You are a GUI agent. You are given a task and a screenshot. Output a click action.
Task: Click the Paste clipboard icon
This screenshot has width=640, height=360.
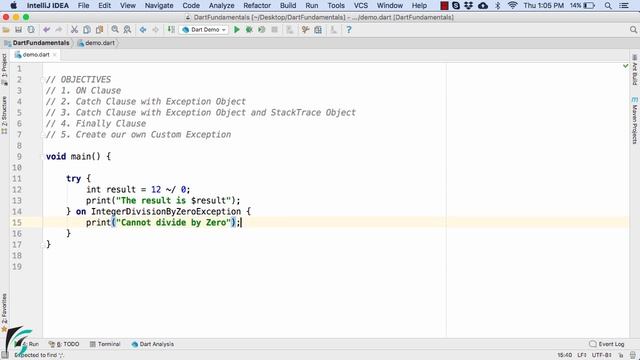(99, 30)
